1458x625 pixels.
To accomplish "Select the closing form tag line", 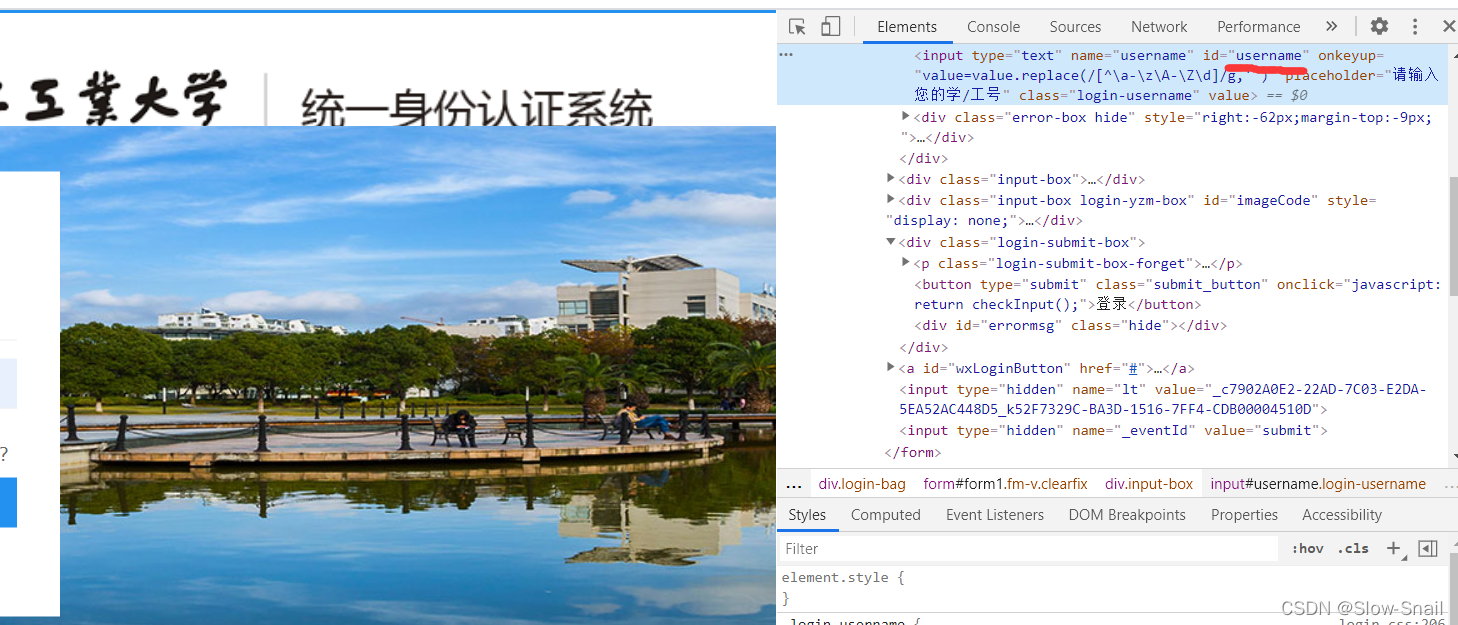I will click(x=913, y=452).
